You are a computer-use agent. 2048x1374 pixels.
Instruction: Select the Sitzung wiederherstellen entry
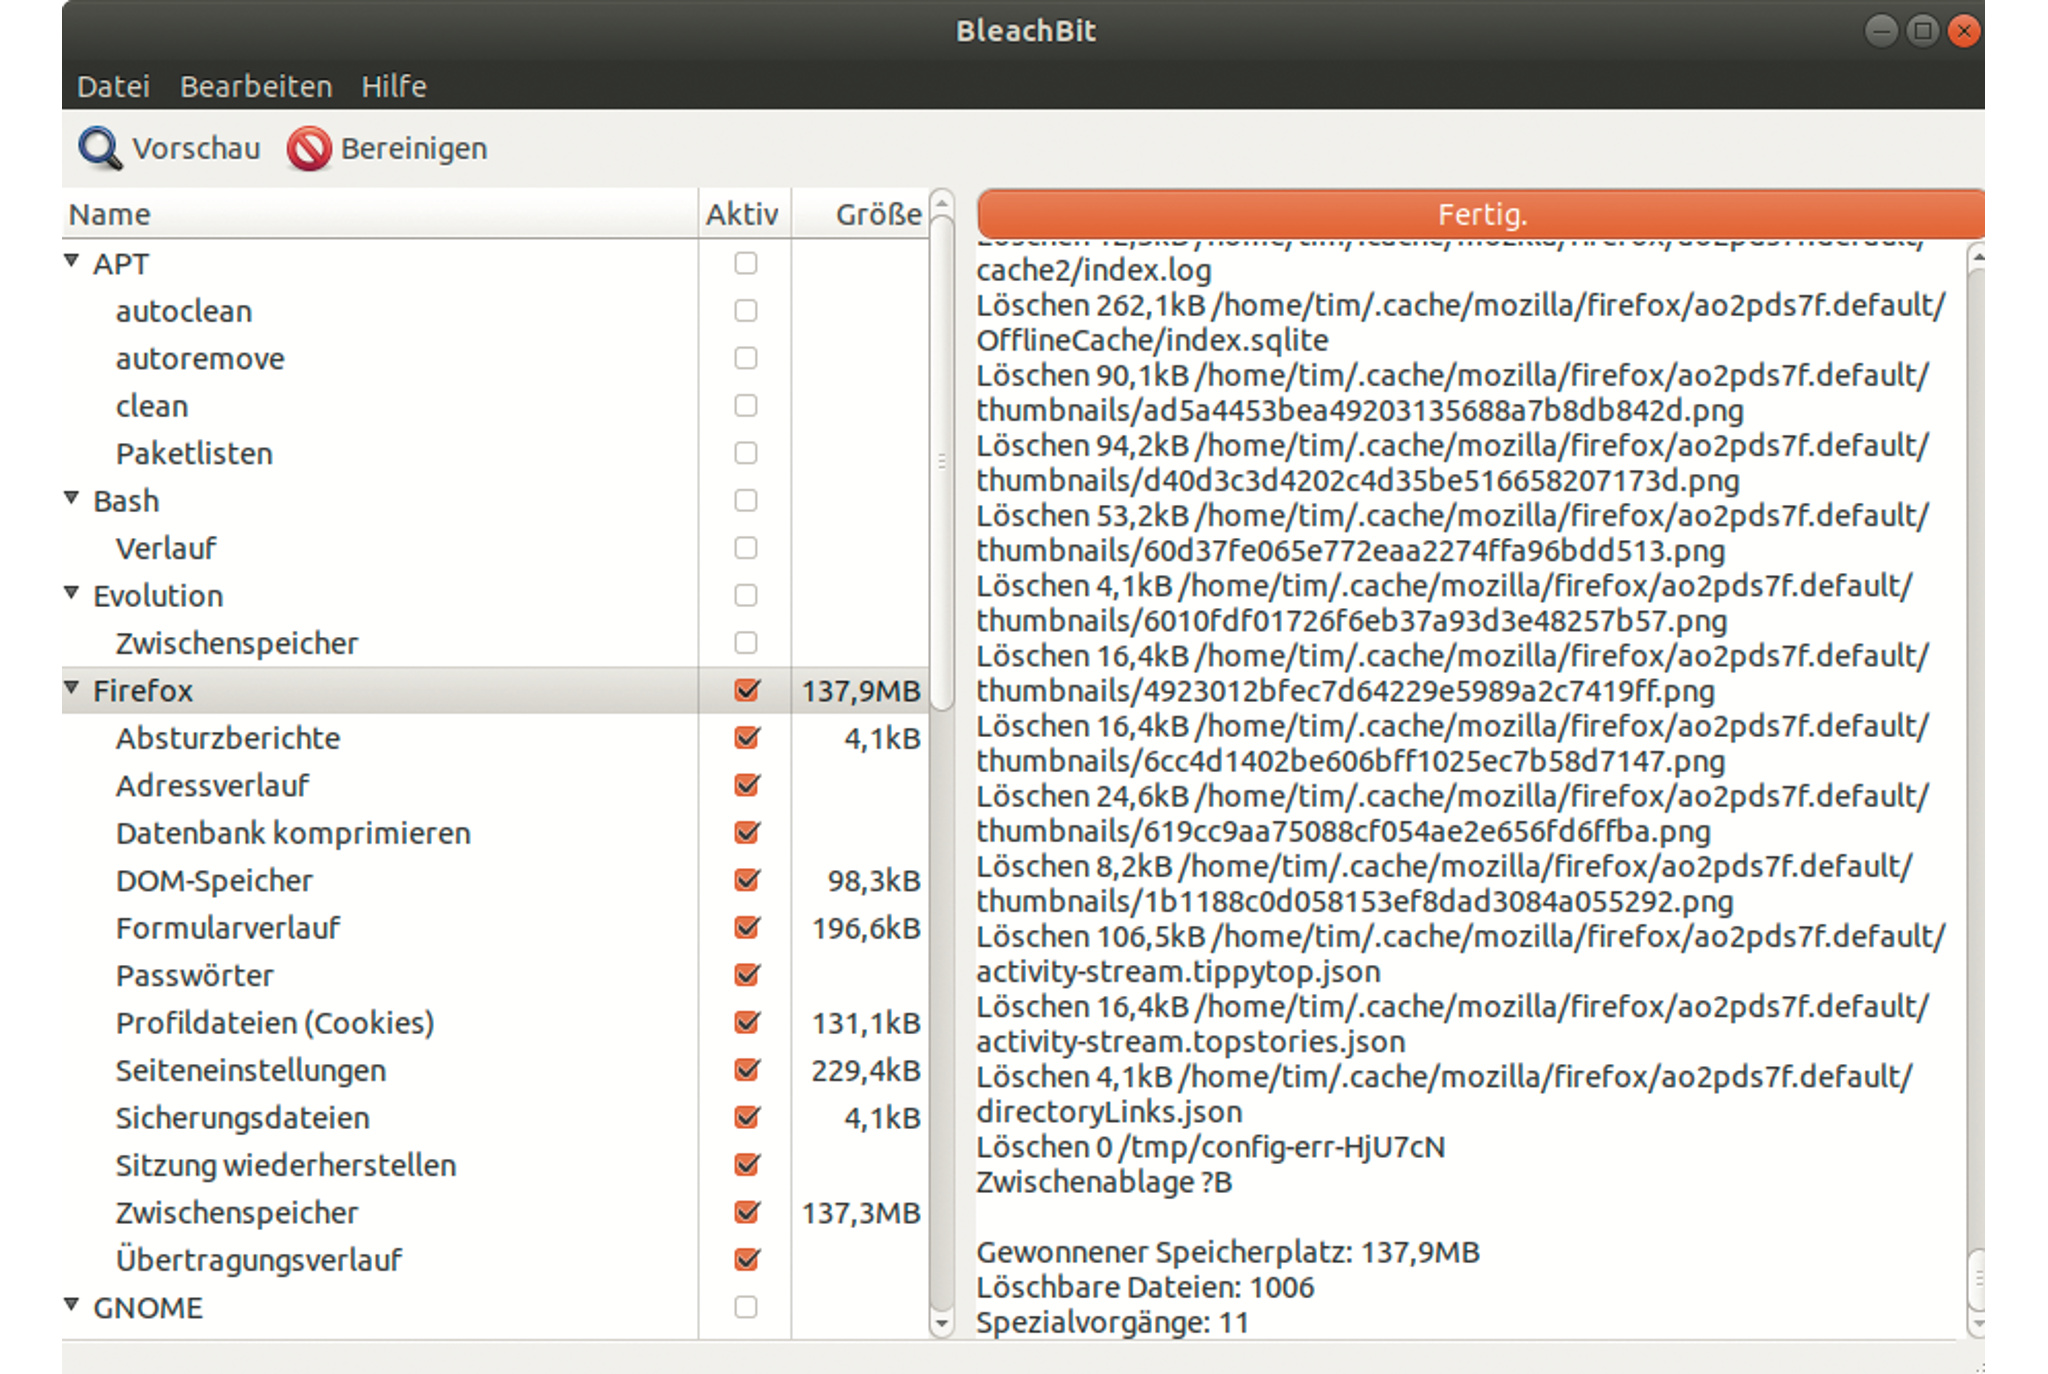tap(286, 1165)
